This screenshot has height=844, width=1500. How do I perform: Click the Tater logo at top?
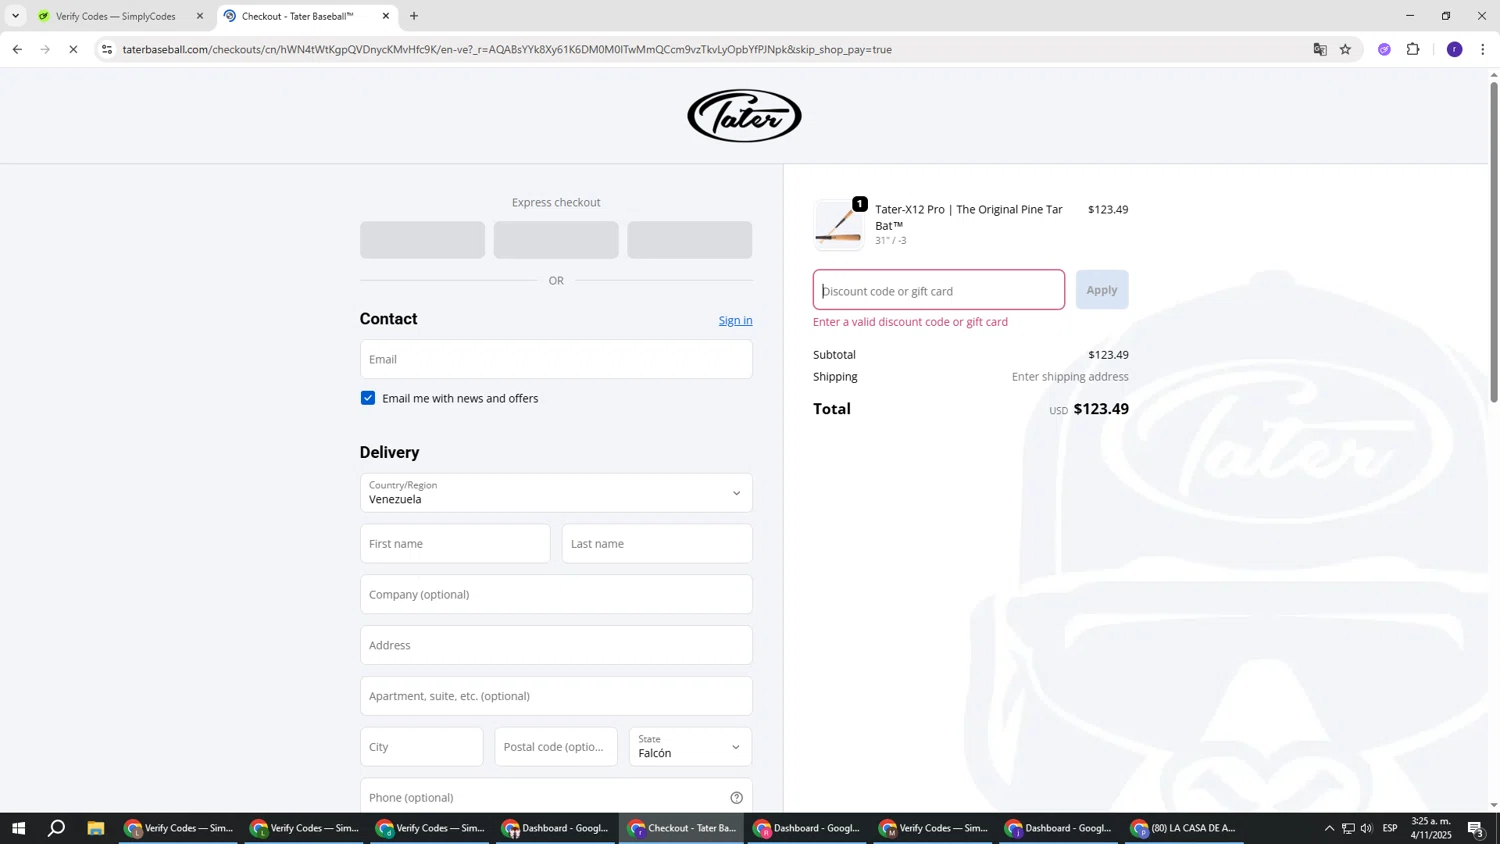[x=744, y=116]
